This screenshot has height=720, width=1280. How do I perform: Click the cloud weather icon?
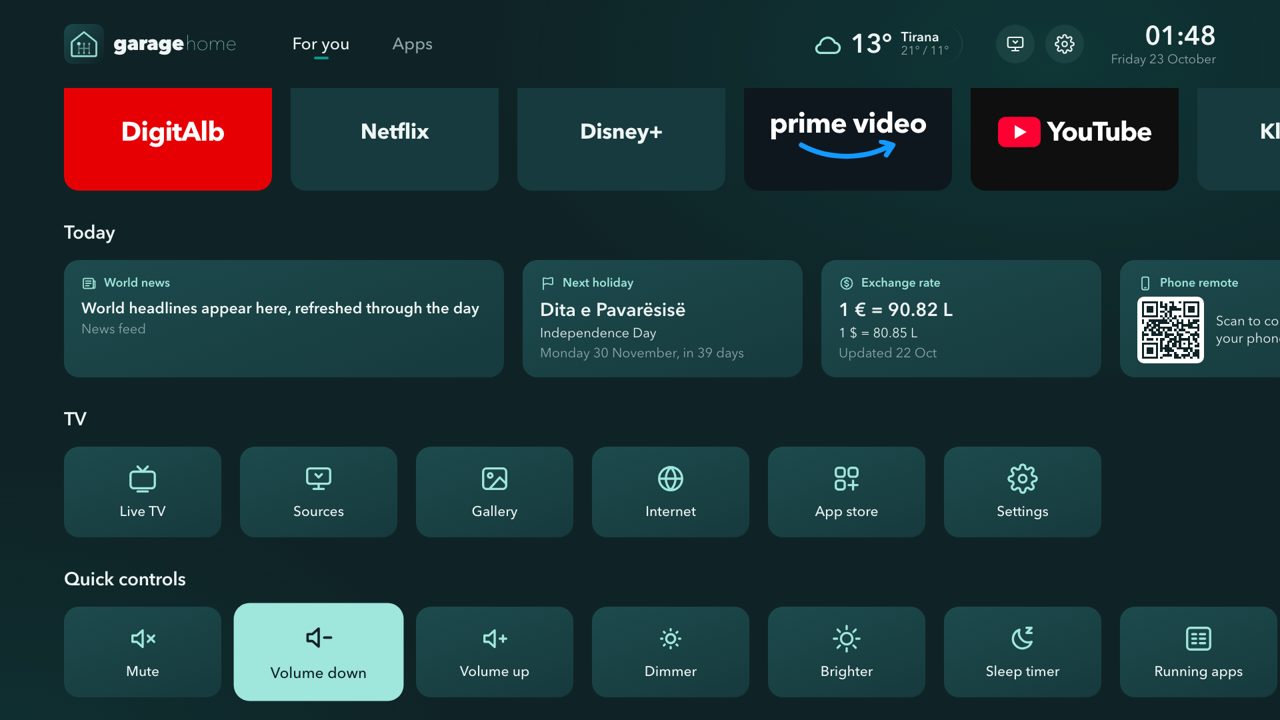828,45
